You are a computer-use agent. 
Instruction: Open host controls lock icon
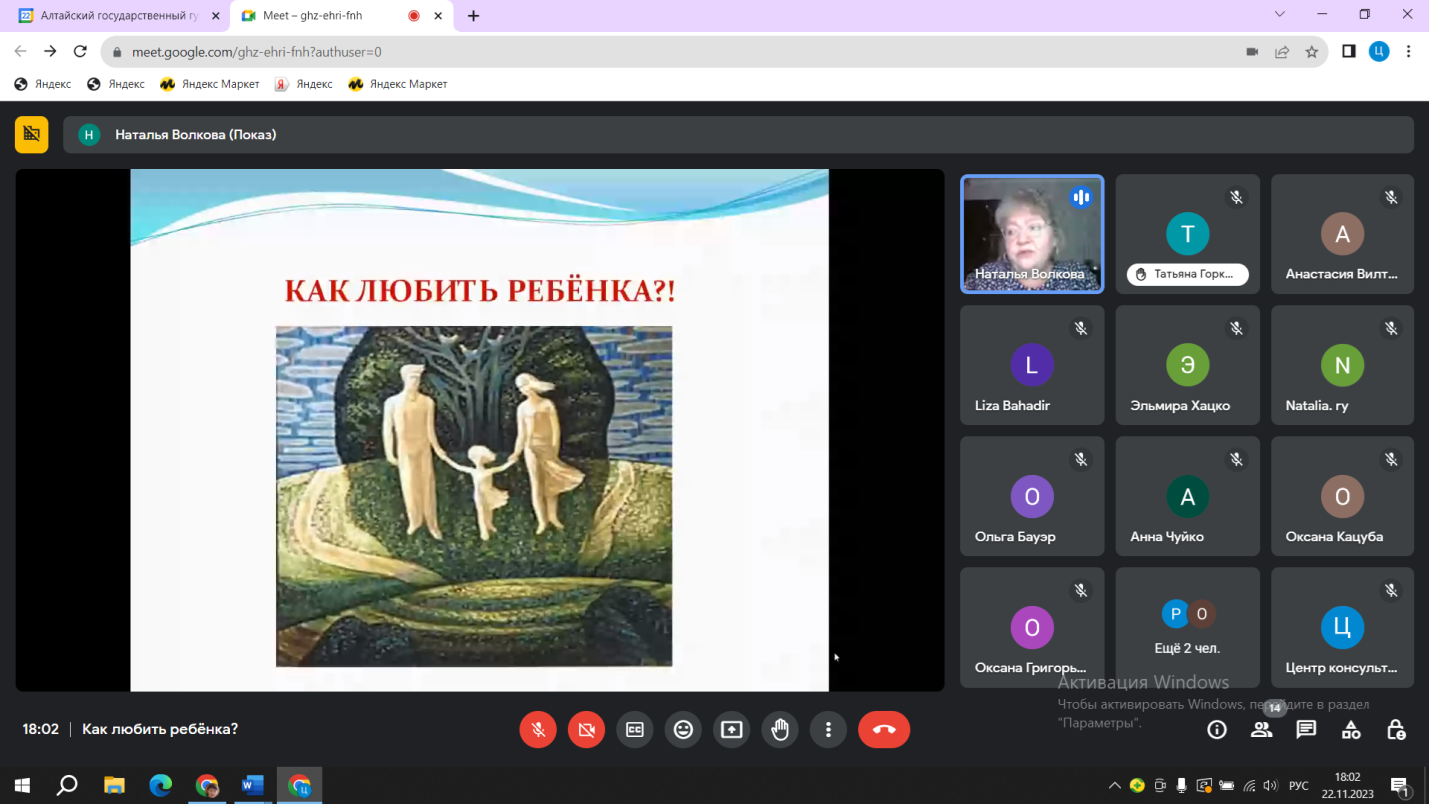1396,730
